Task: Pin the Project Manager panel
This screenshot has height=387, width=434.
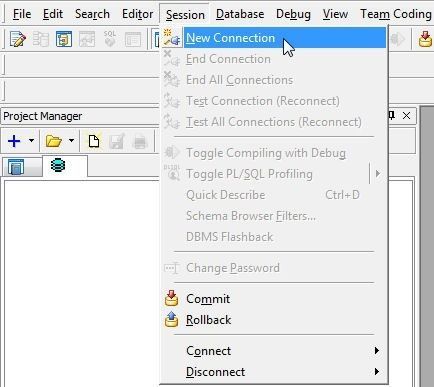Action: [392, 116]
